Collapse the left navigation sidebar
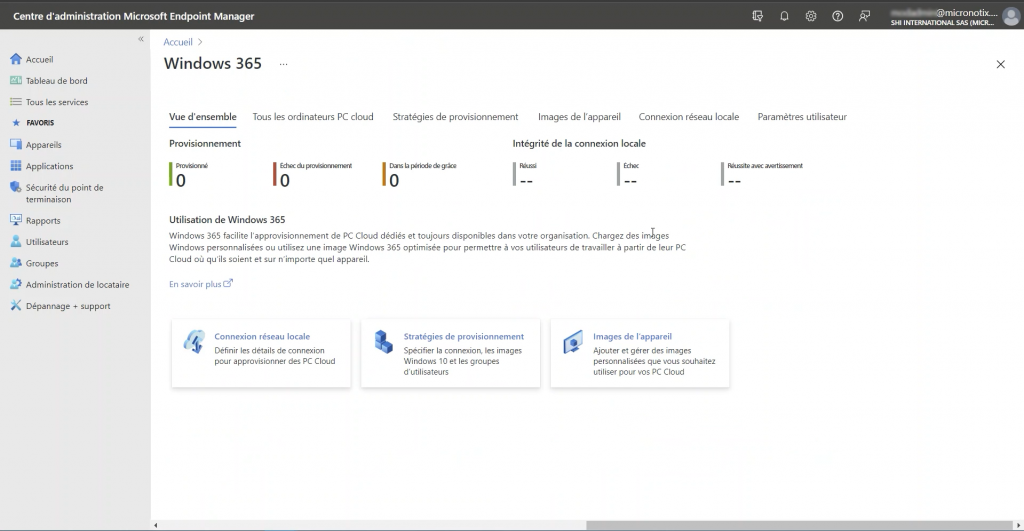 tap(140, 39)
